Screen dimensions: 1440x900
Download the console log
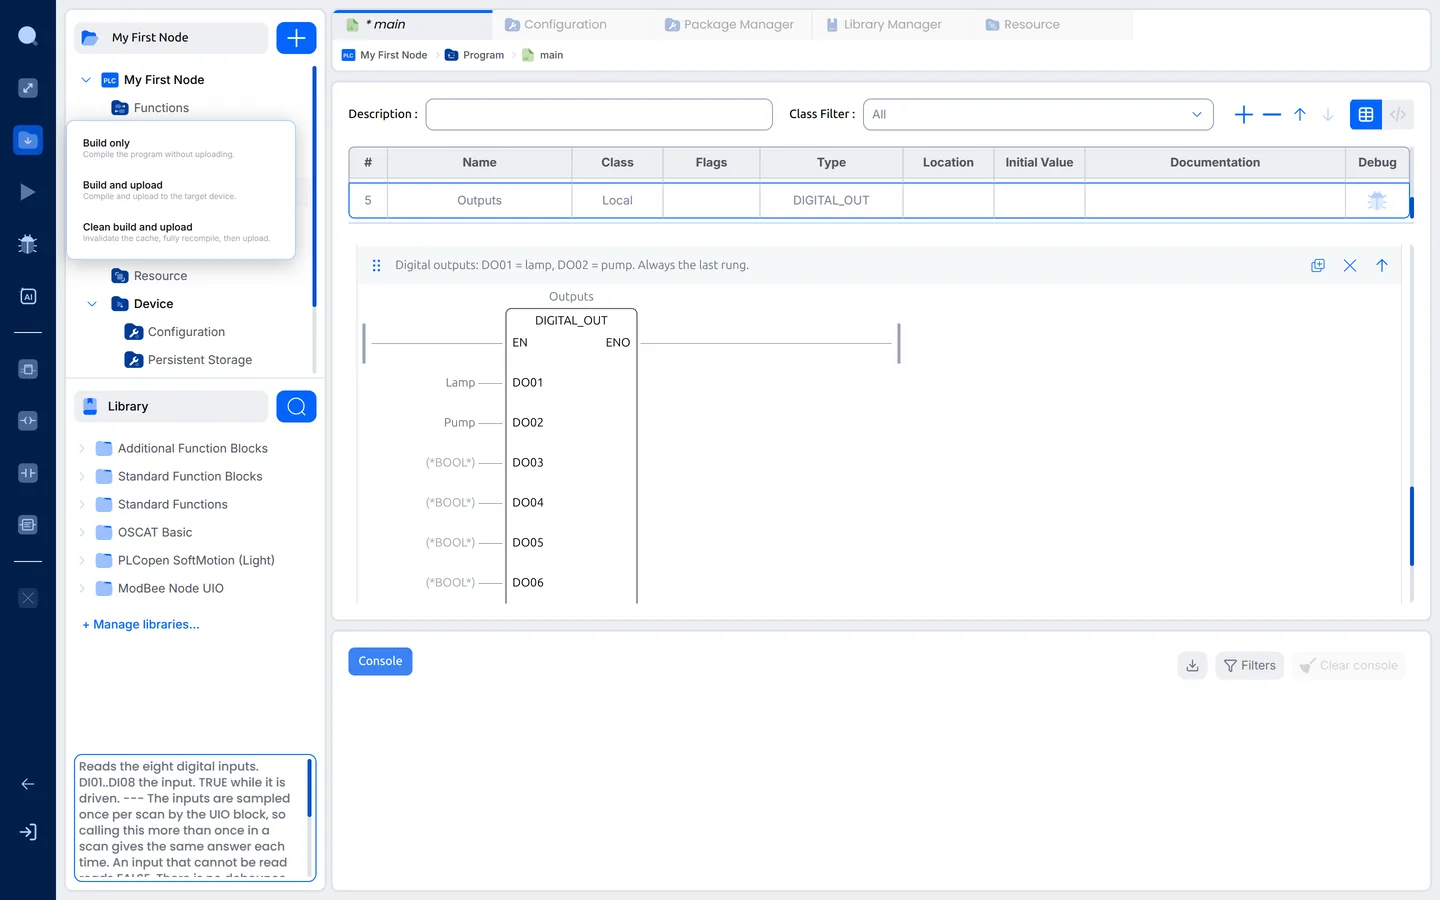[x=1192, y=665]
